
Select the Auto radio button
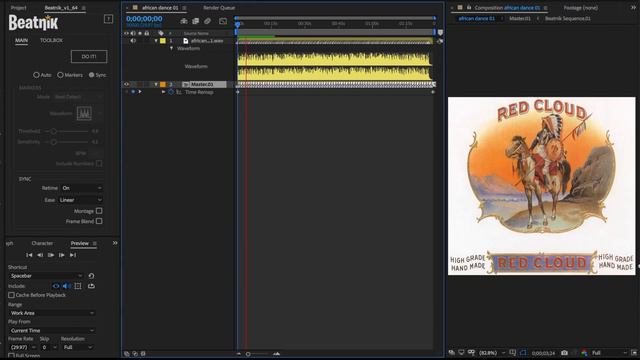click(x=36, y=75)
